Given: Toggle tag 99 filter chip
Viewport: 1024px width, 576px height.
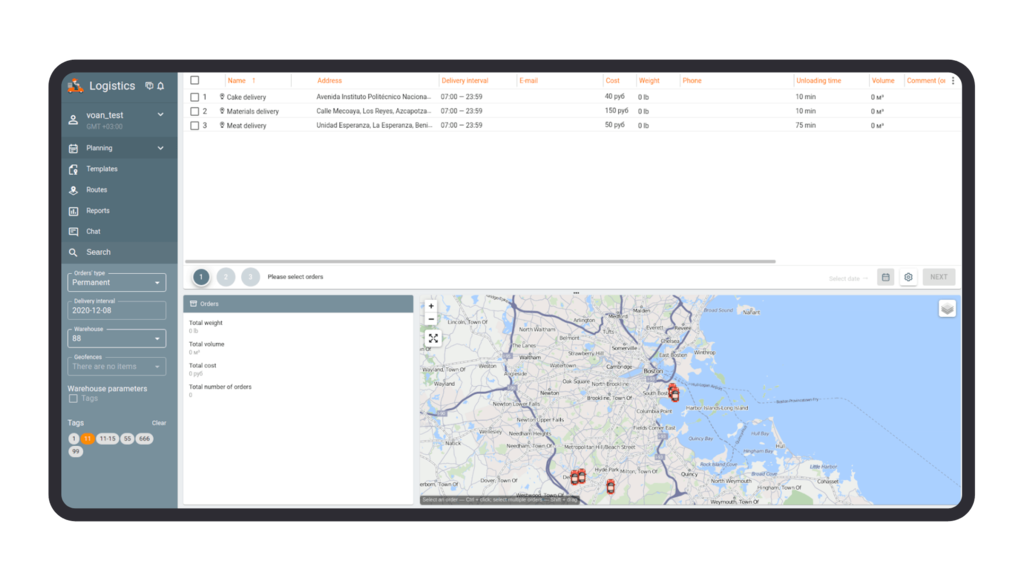Looking at the screenshot, I should pos(76,451).
